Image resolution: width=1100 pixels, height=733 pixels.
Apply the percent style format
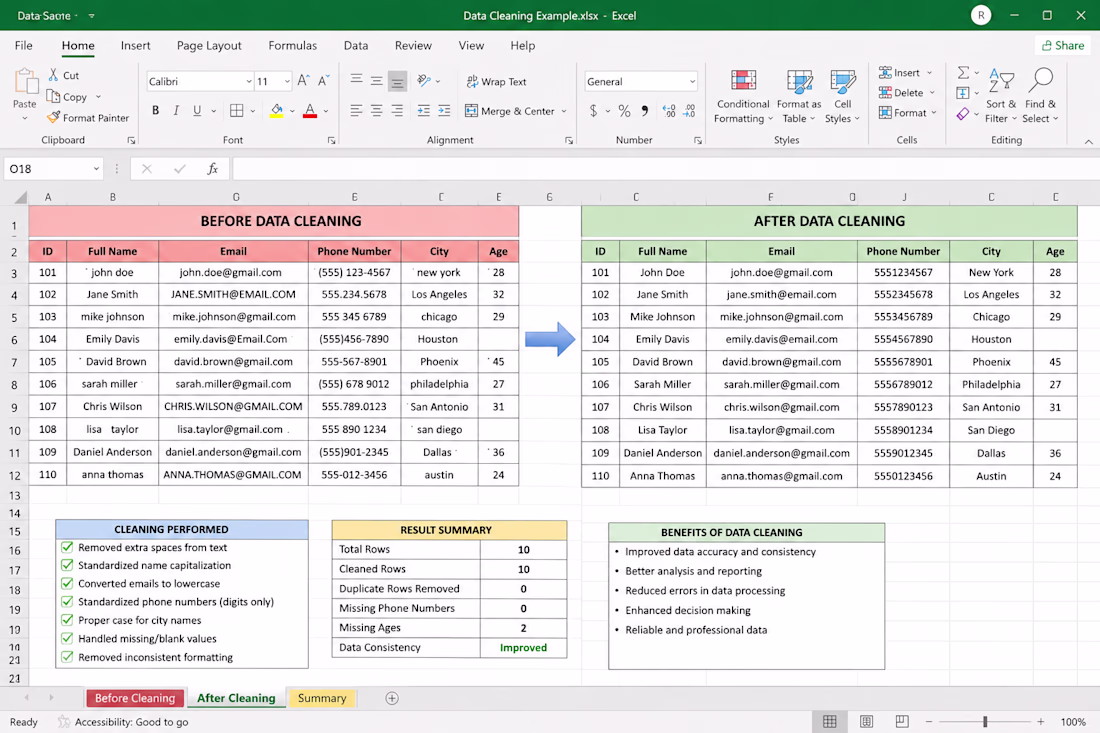624,111
